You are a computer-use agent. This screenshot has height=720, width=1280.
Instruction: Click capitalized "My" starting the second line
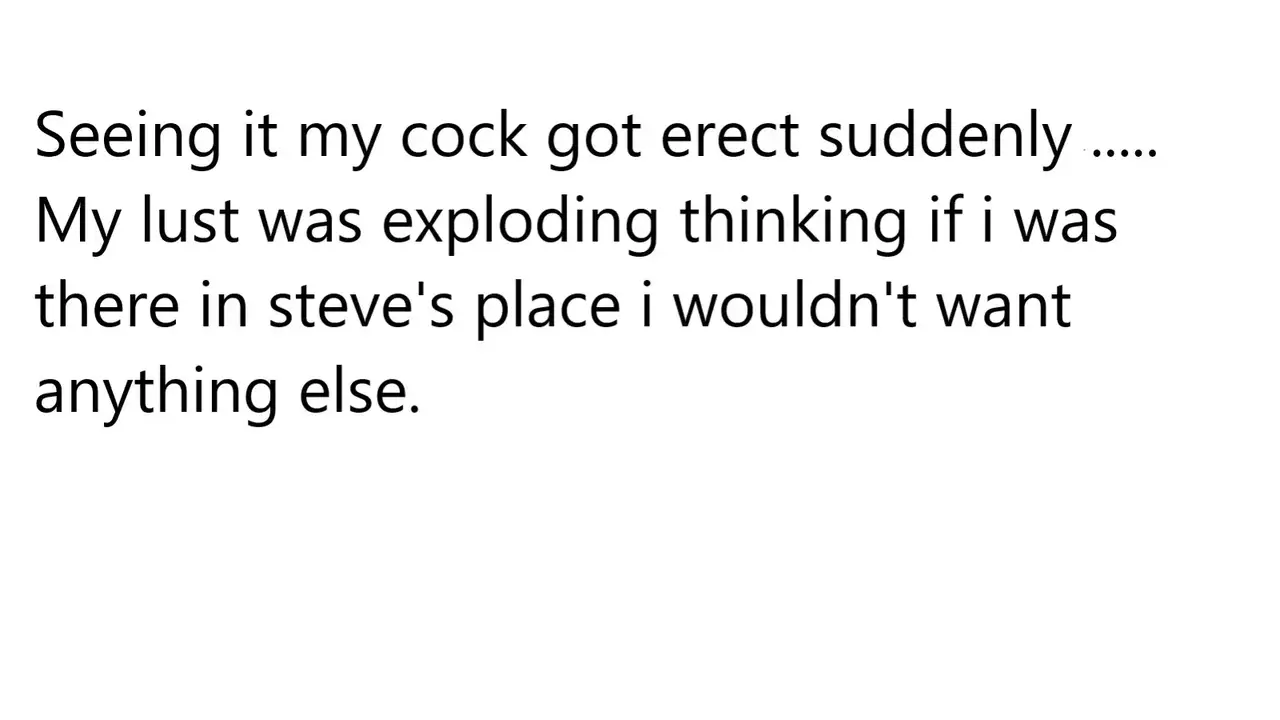[80, 221]
